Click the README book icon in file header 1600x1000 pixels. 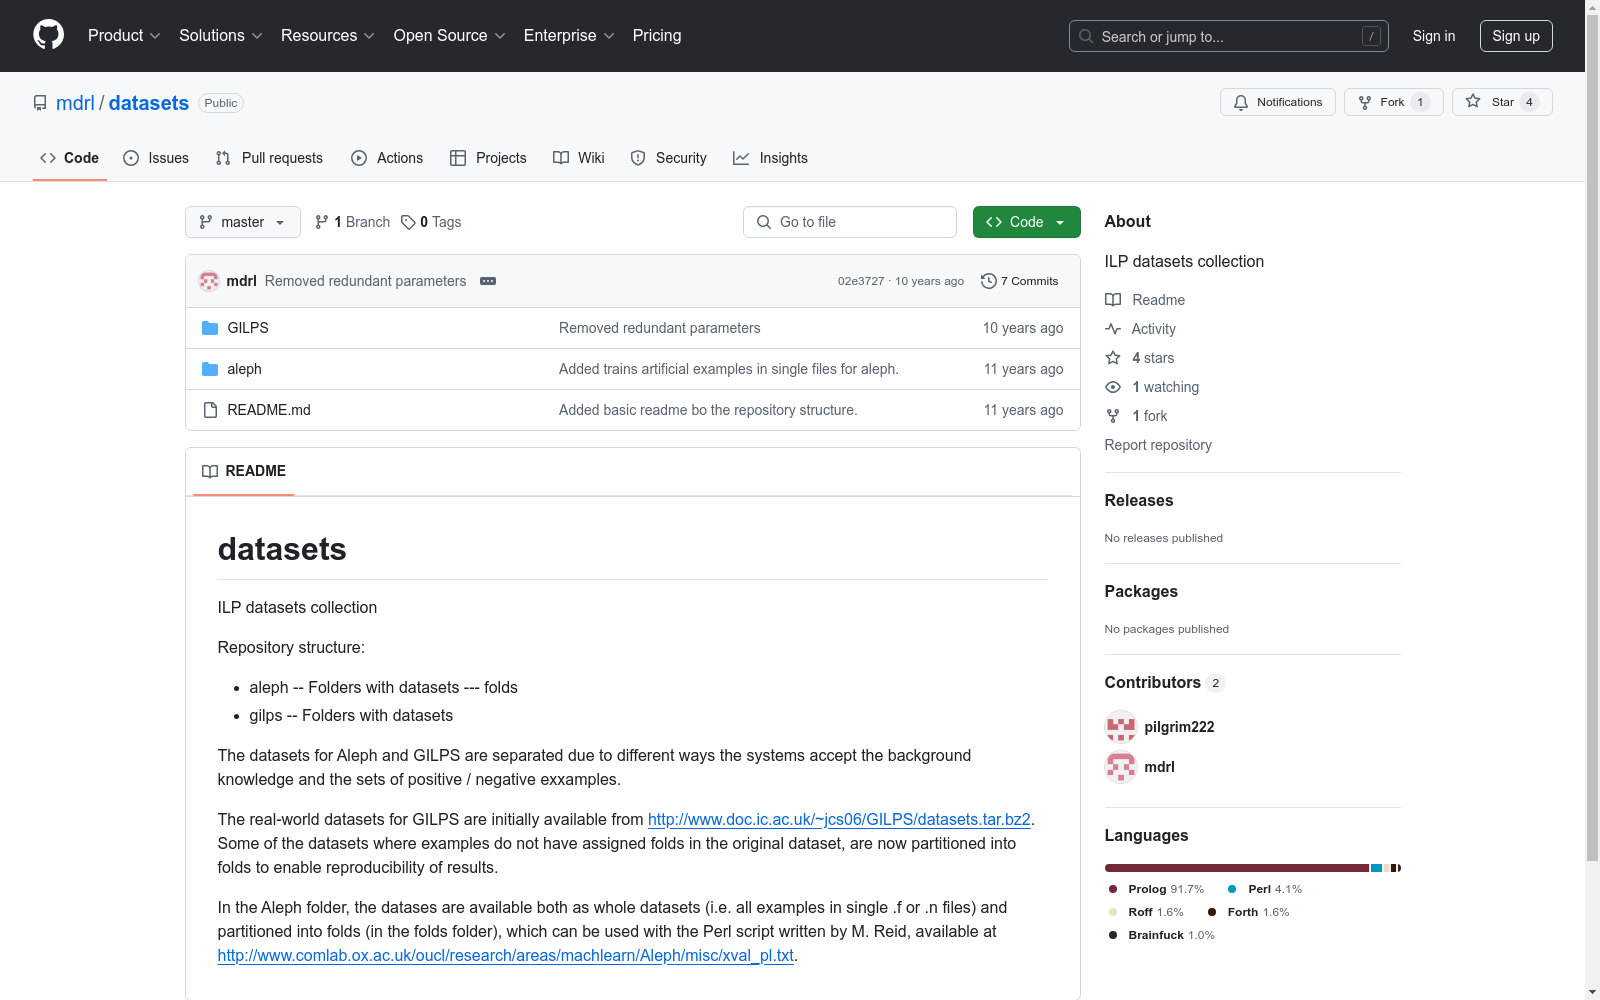click(x=210, y=471)
